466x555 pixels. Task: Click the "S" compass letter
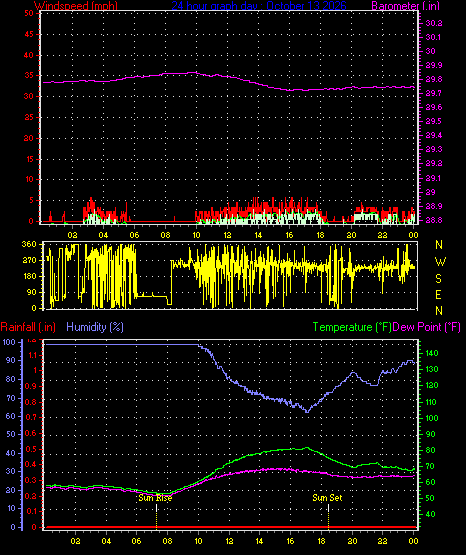pyautogui.click(x=439, y=279)
